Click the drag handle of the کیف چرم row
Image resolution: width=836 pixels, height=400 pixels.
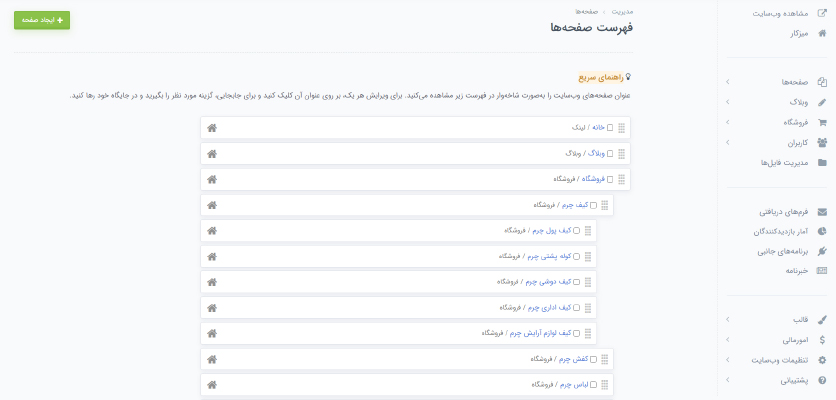pos(605,205)
